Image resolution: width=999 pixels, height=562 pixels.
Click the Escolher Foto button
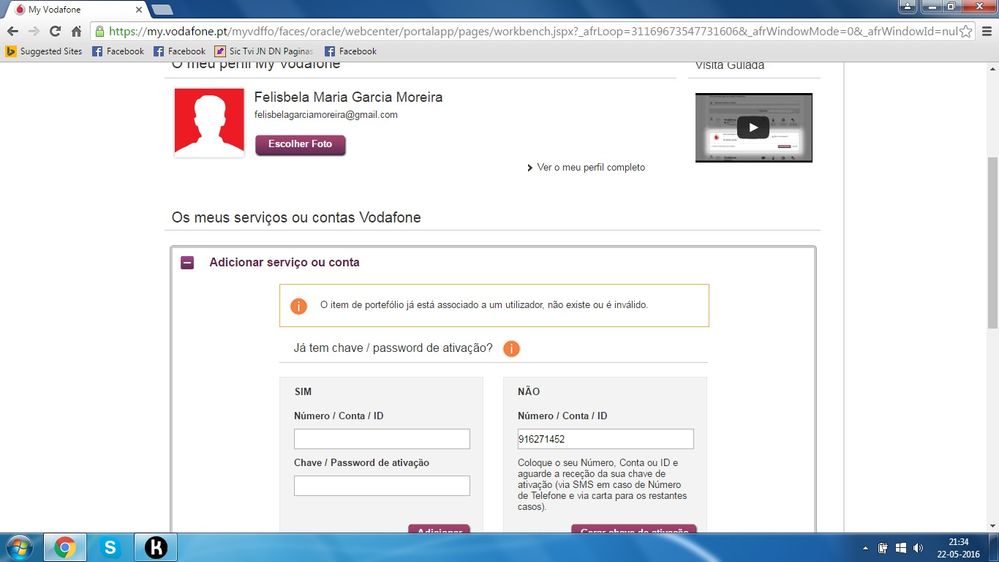point(300,145)
